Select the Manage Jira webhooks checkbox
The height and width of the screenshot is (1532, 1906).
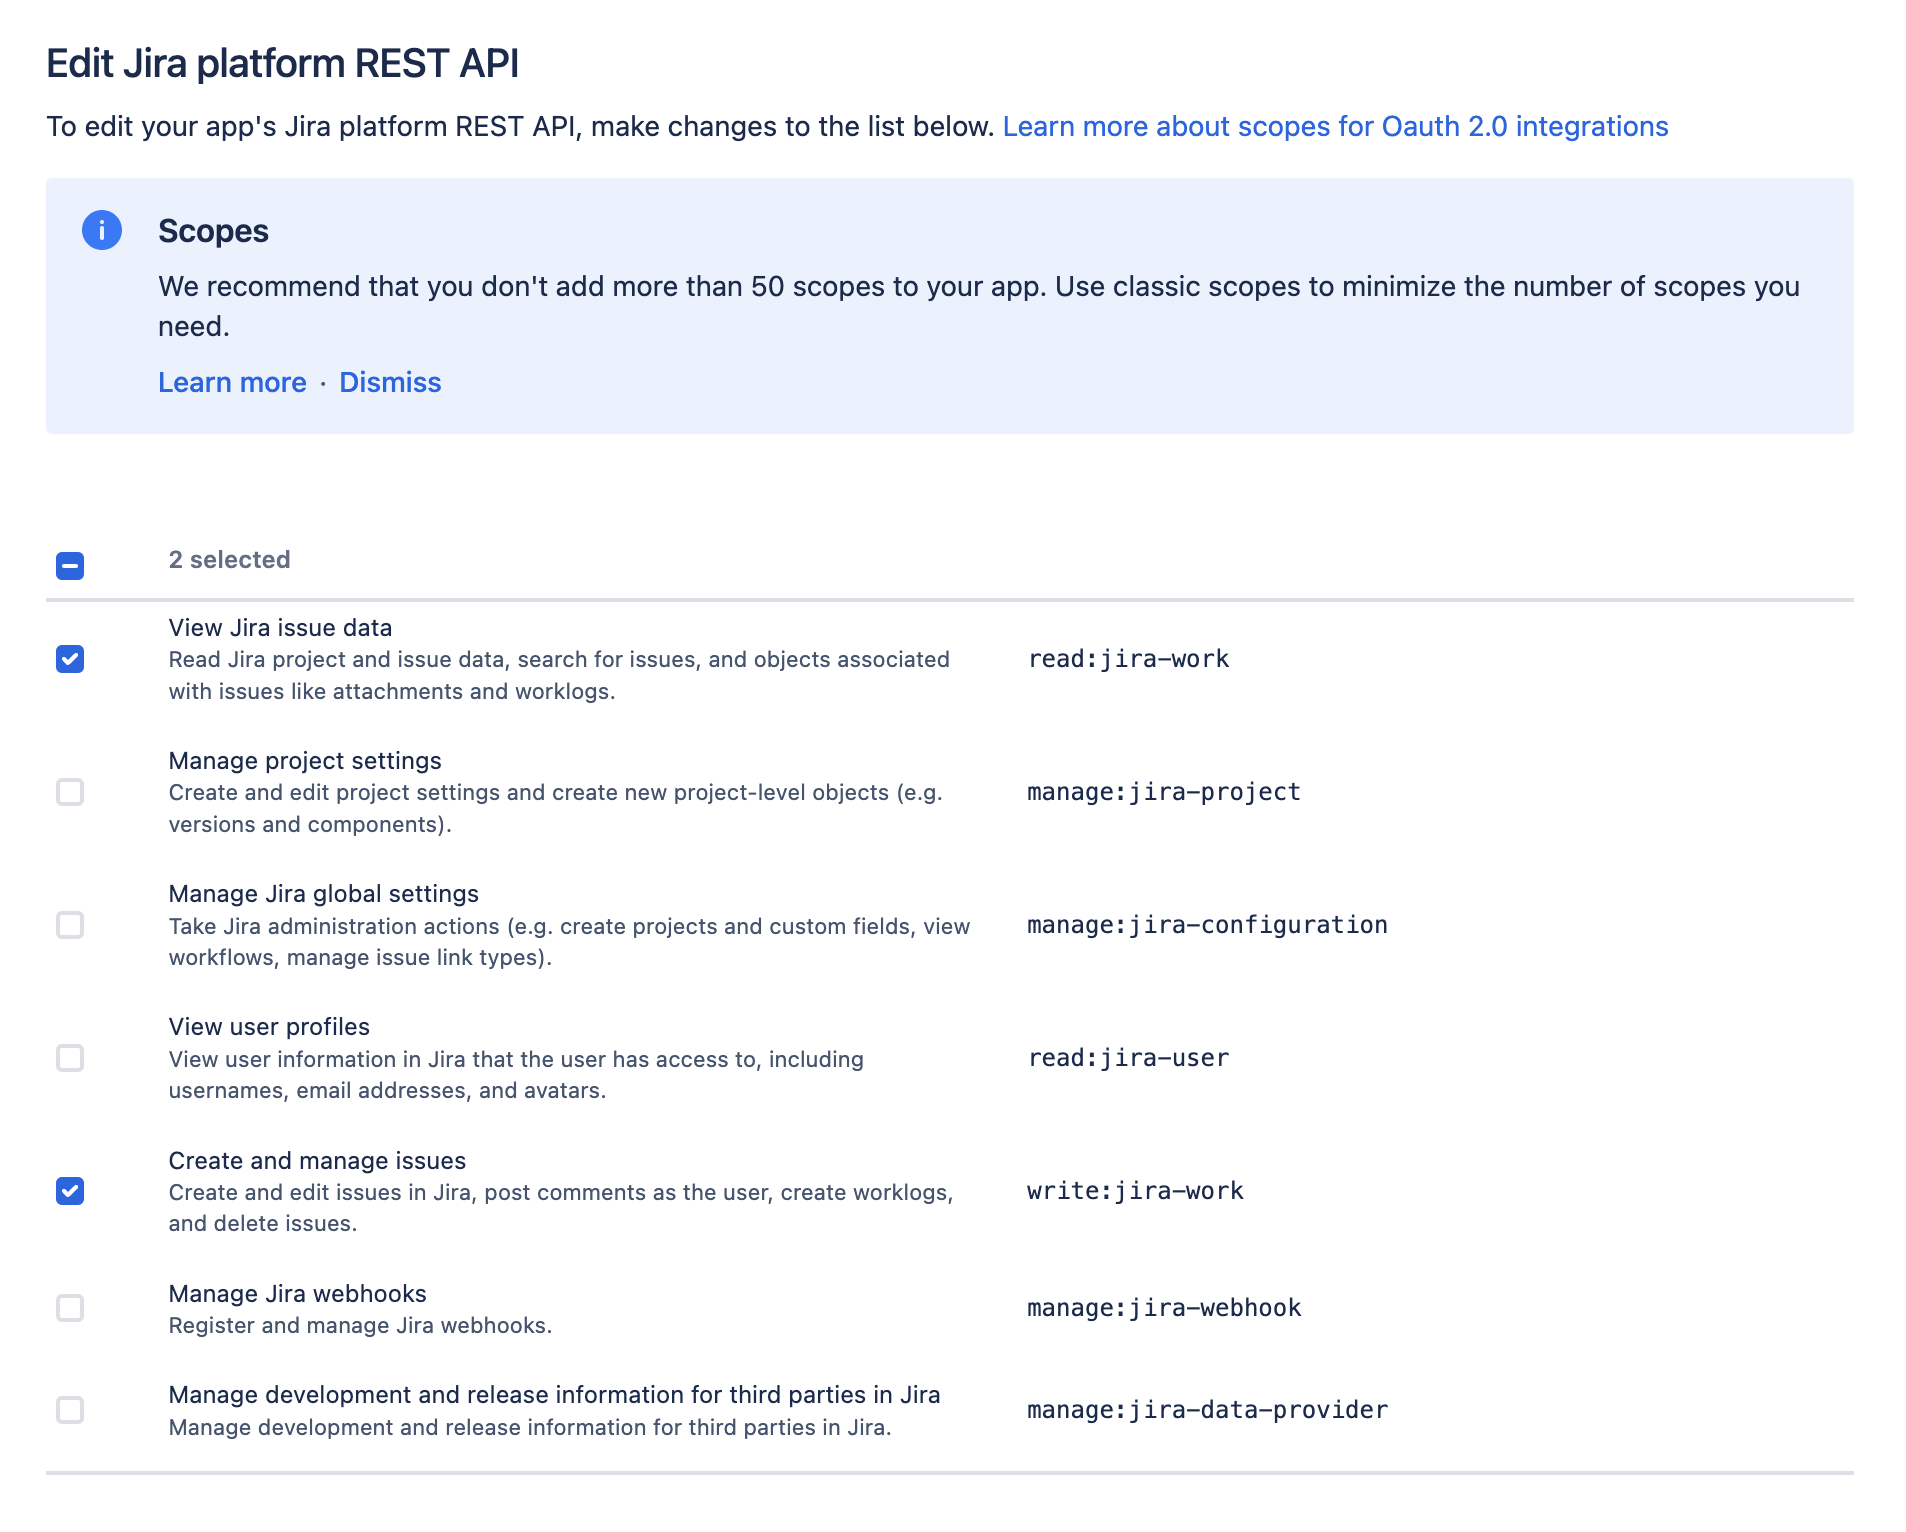[70, 1308]
